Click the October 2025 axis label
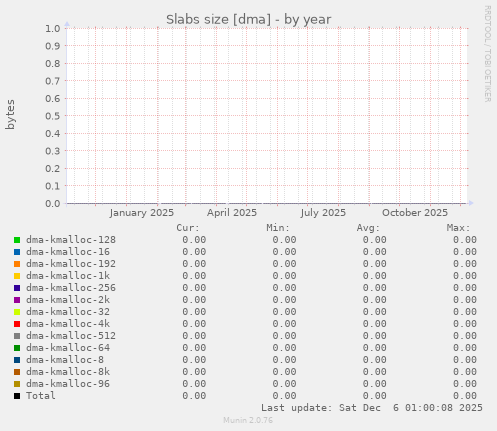 pyautogui.click(x=415, y=213)
